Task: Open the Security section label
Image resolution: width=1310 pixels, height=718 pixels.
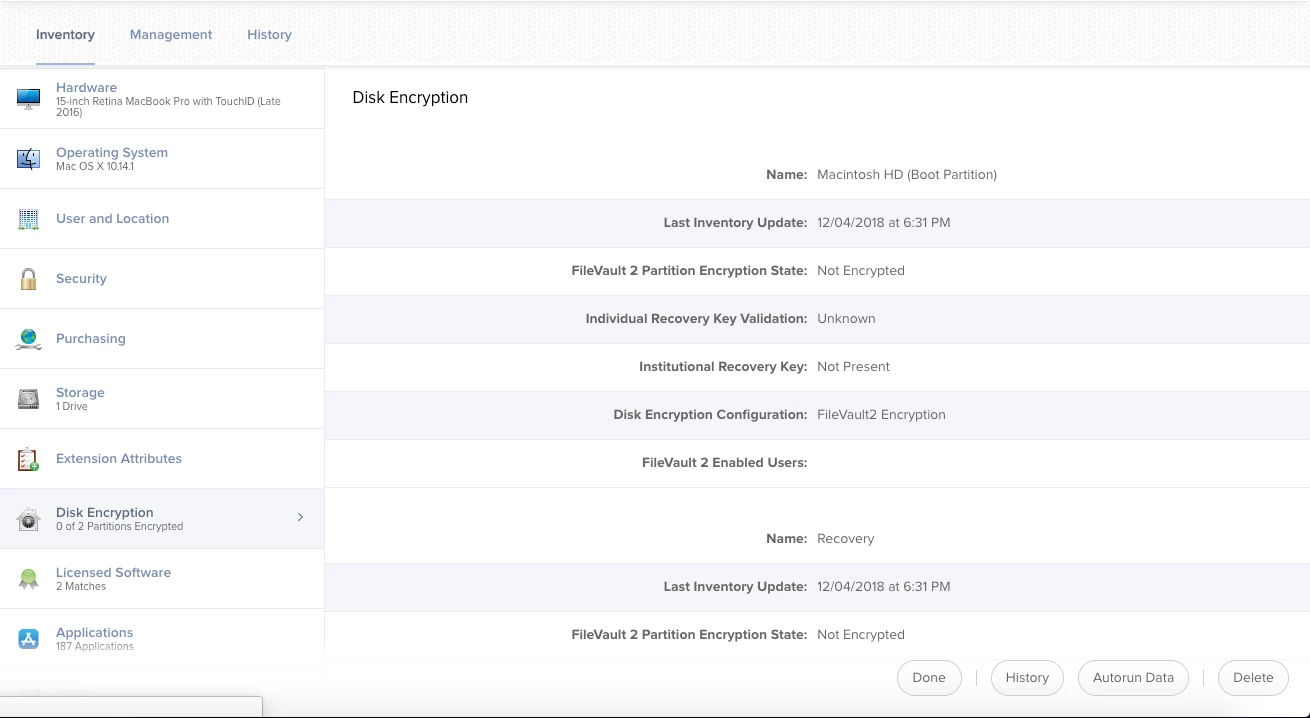Action: (81, 278)
